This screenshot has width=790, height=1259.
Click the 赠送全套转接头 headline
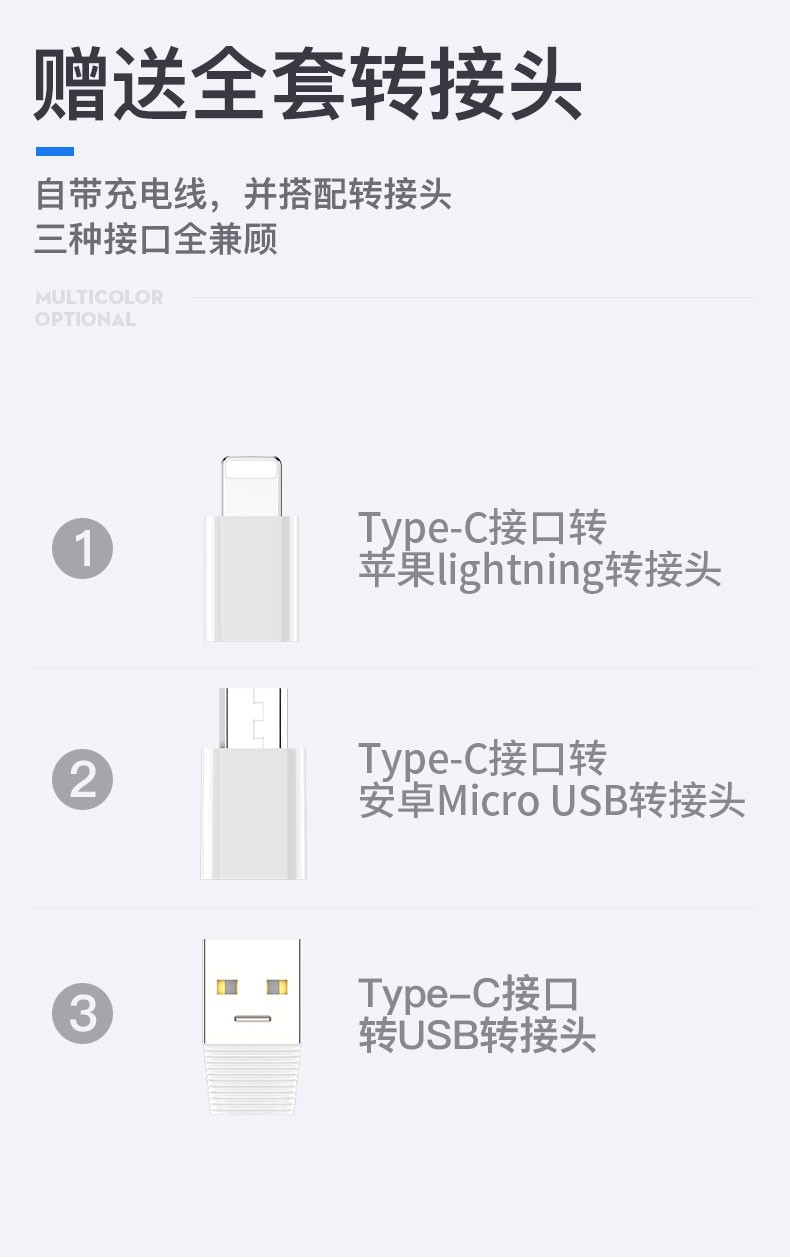(308, 84)
